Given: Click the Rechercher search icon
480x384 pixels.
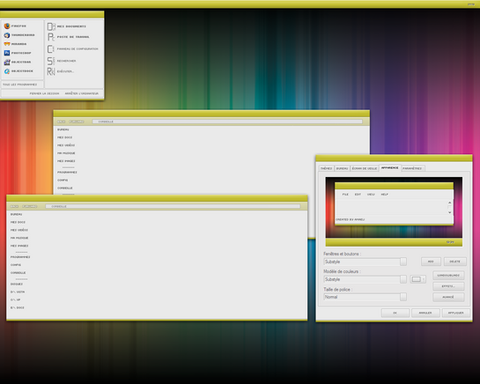Looking at the screenshot, I should tap(51, 61).
